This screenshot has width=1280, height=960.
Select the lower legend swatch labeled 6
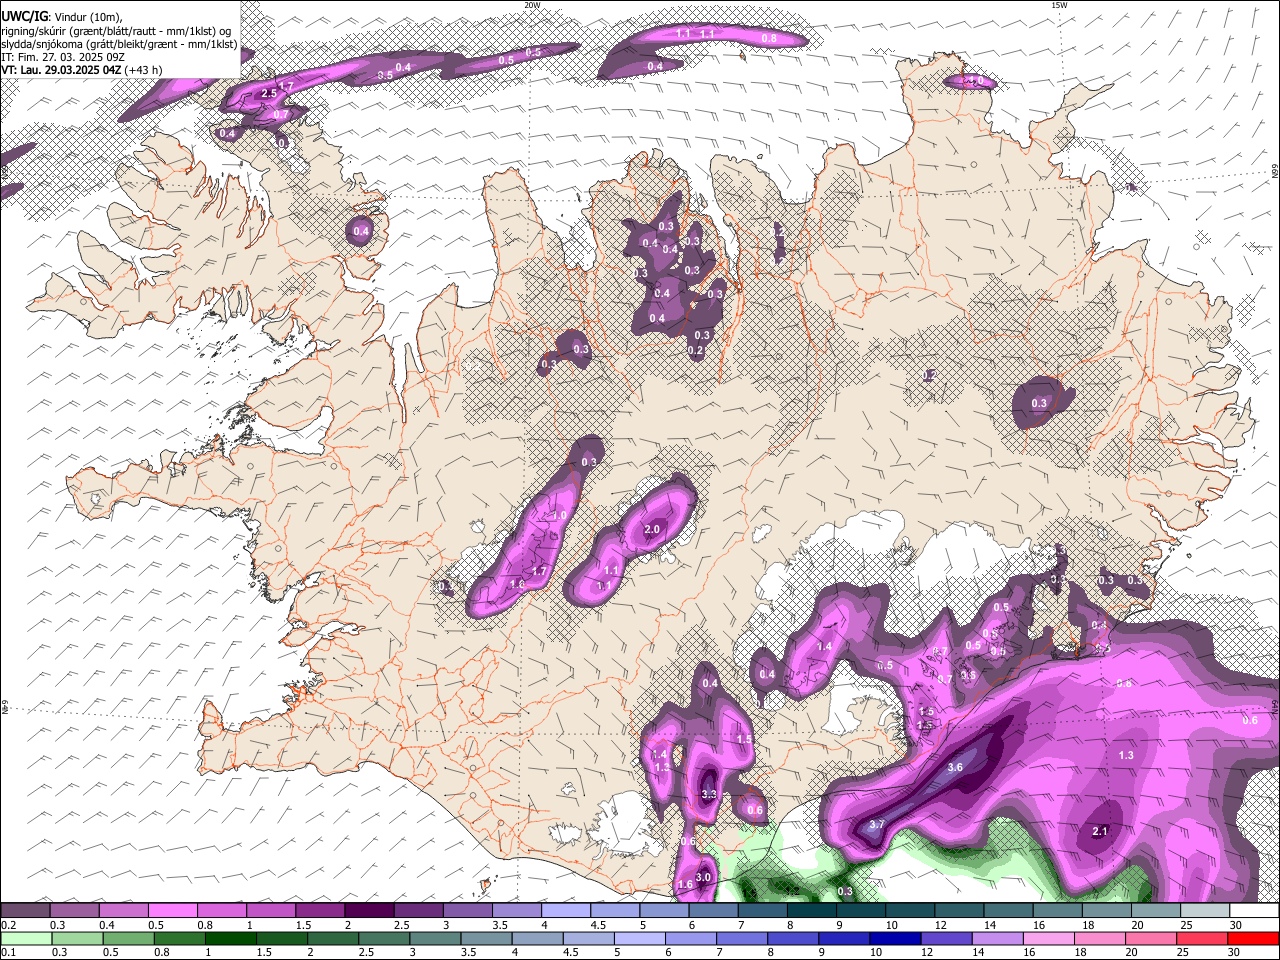(691, 938)
